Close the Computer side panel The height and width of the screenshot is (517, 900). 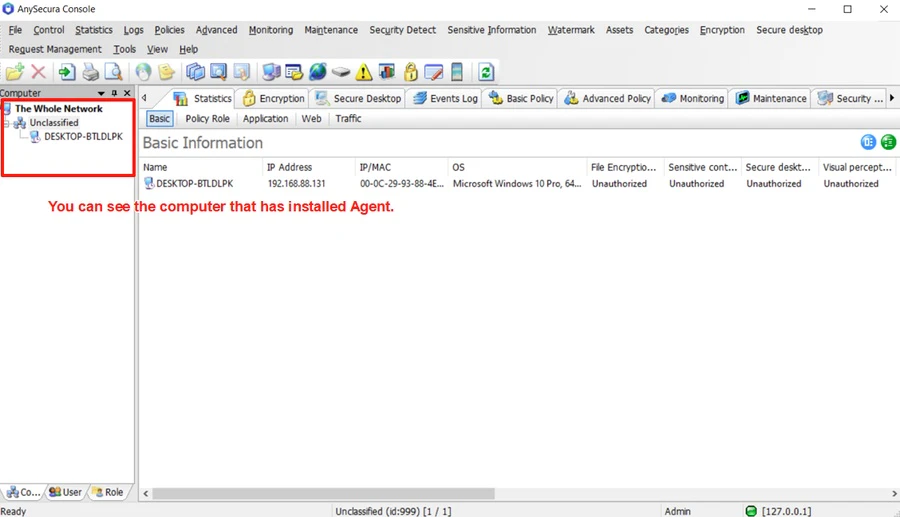127,93
